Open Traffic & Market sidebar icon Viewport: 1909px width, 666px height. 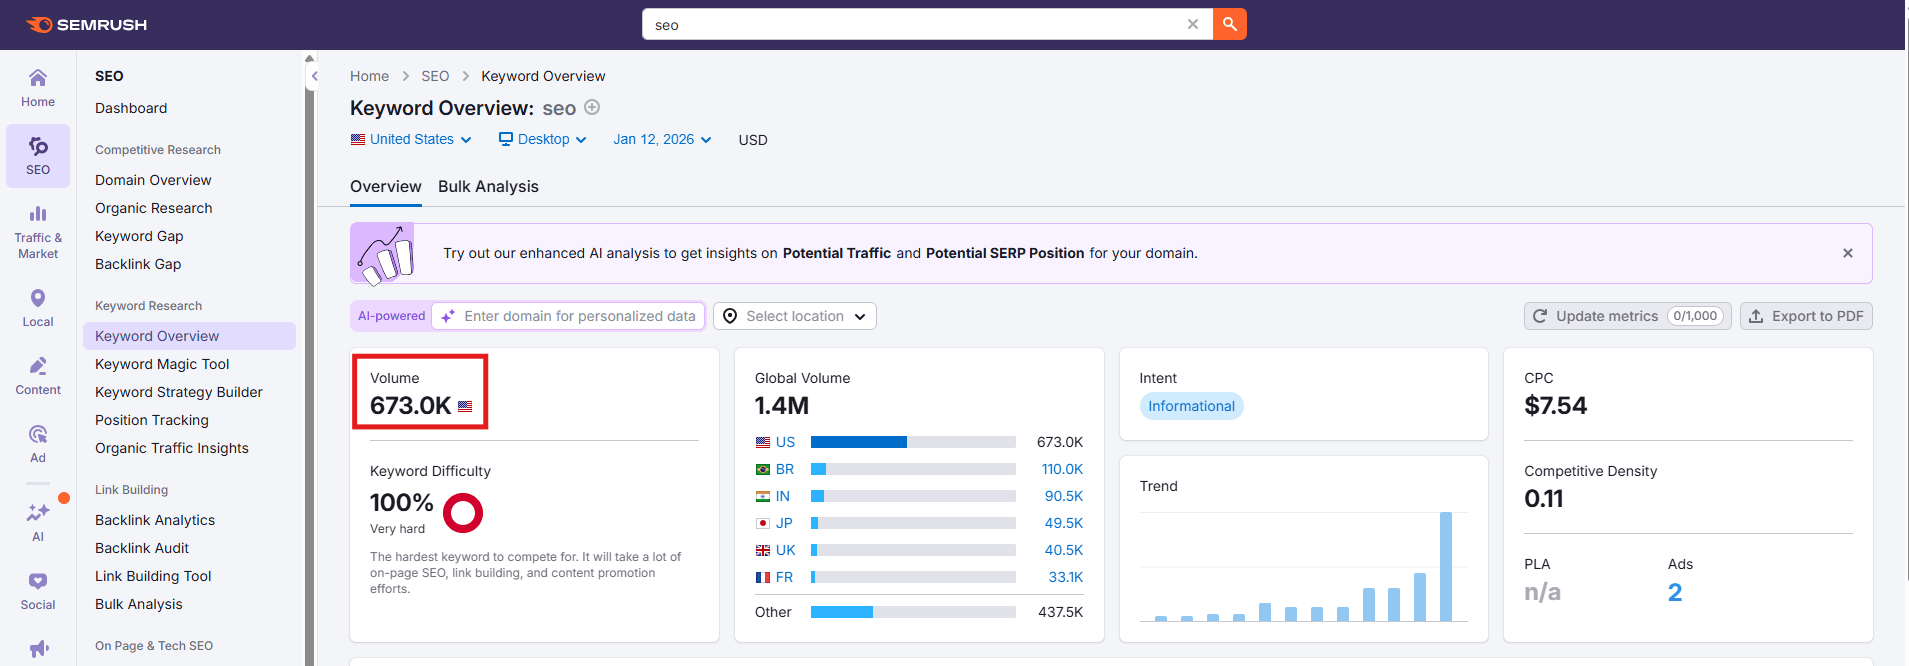(x=38, y=232)
